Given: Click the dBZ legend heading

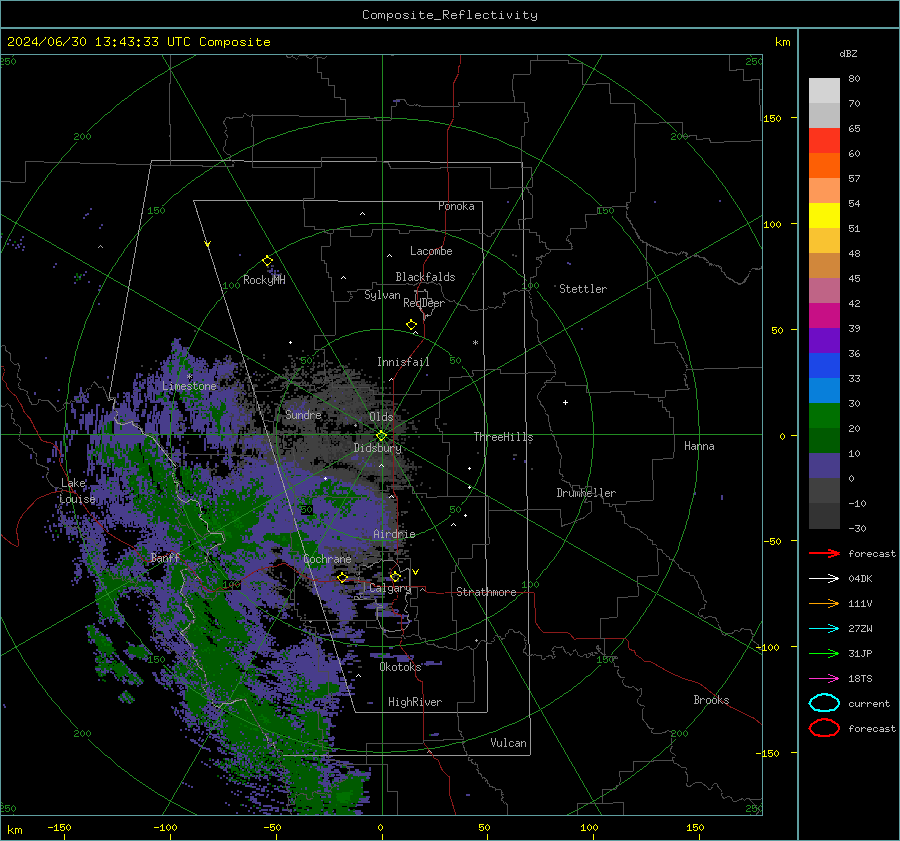Looking at the screenshot, I should [x=848, y=54].
